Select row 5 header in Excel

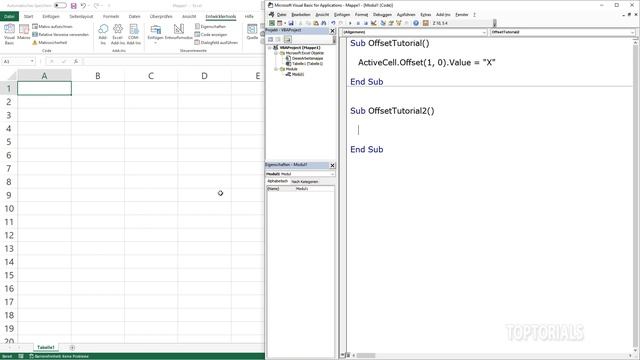coord(9,142)
